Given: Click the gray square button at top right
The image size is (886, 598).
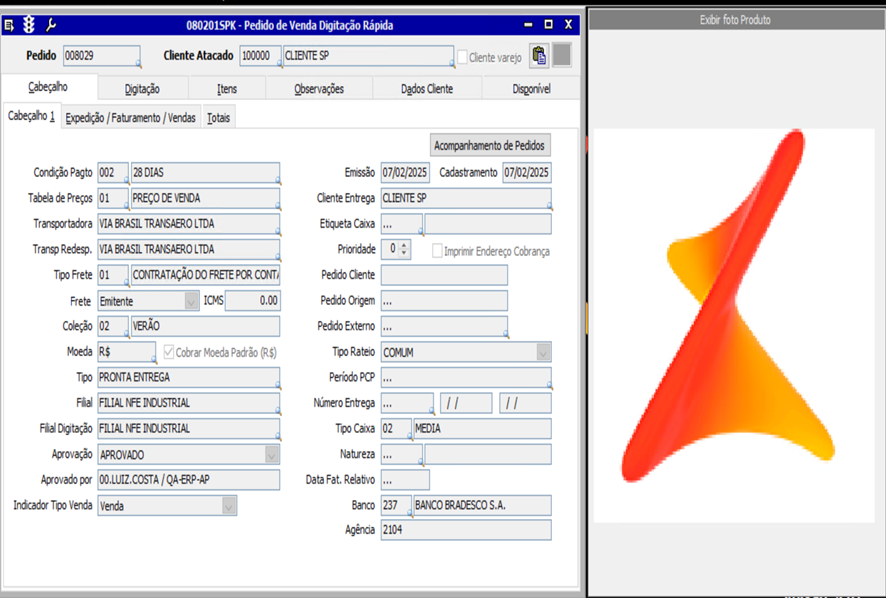Looking at the screenshot, I should (562, 55).
